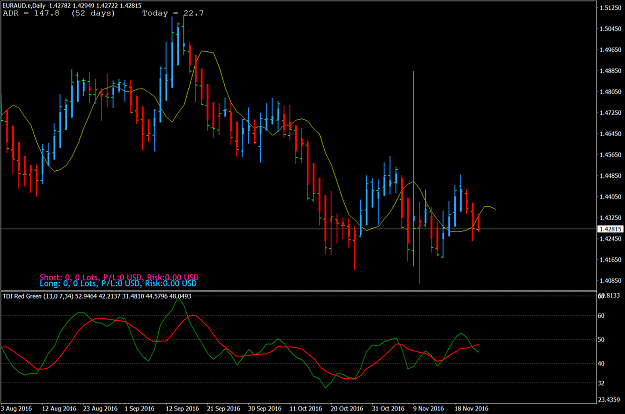The image size is (625, 414).
Task: Click the 1.44850 price axis label
Action: [610, 176]
